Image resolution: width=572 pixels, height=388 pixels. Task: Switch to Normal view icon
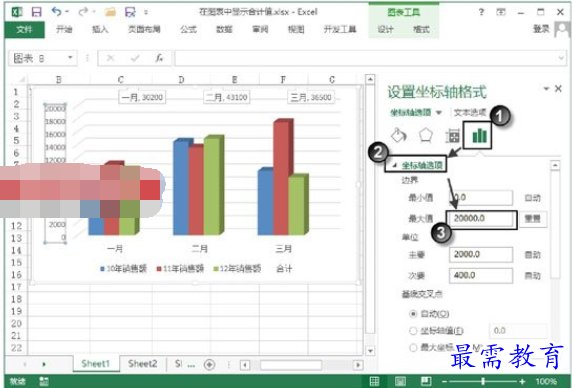tap(375, 381)
